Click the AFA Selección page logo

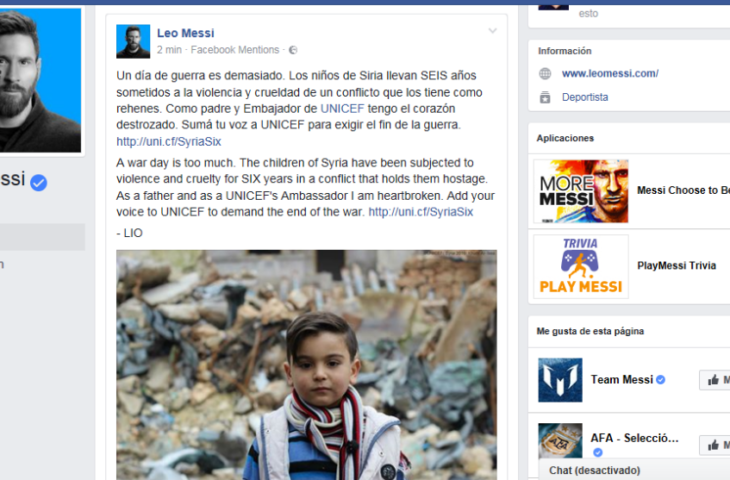point(560,440)
